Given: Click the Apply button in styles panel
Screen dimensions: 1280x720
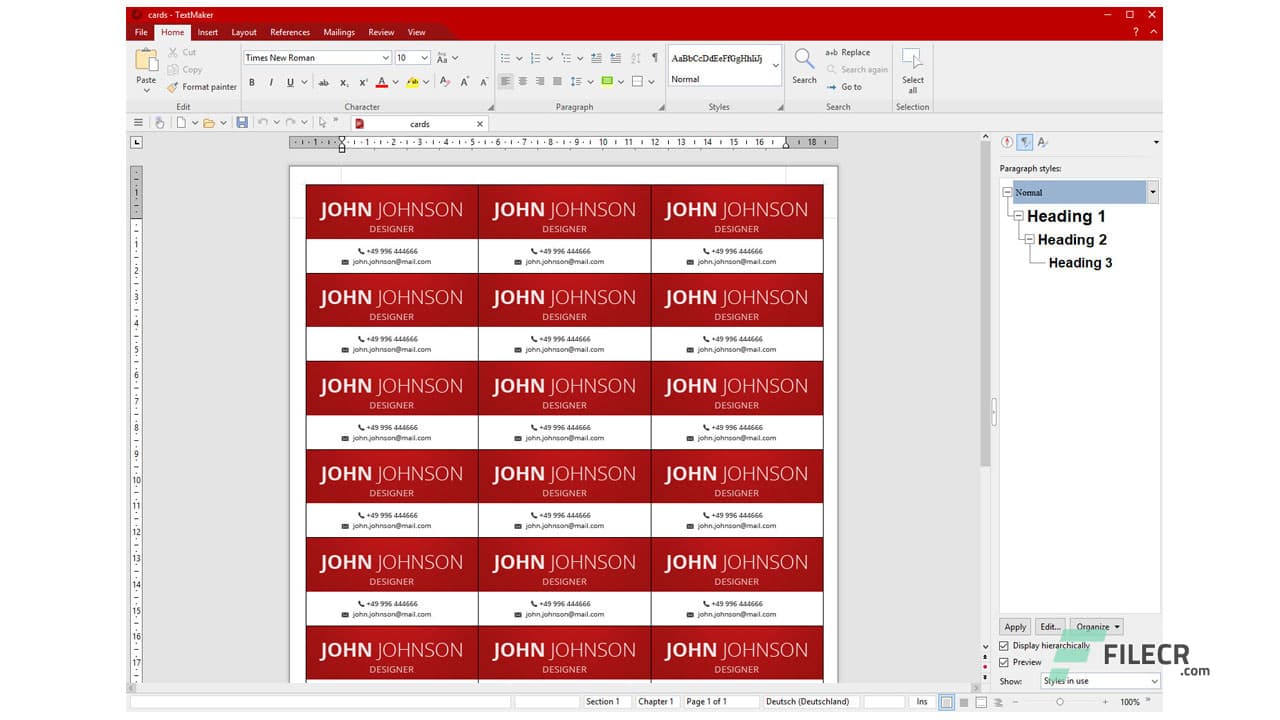Looking at the screenshot, I should point(1015,627).
